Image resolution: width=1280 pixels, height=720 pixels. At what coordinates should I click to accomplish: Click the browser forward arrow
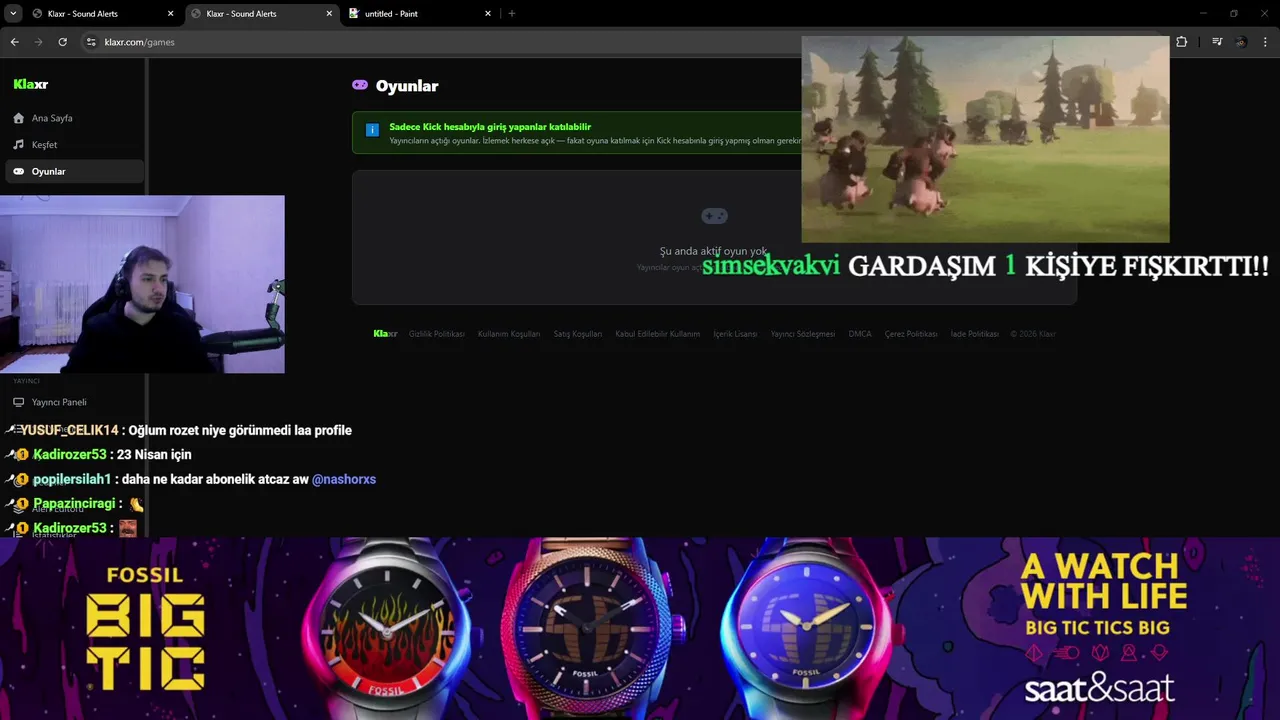tap(38, 42)
